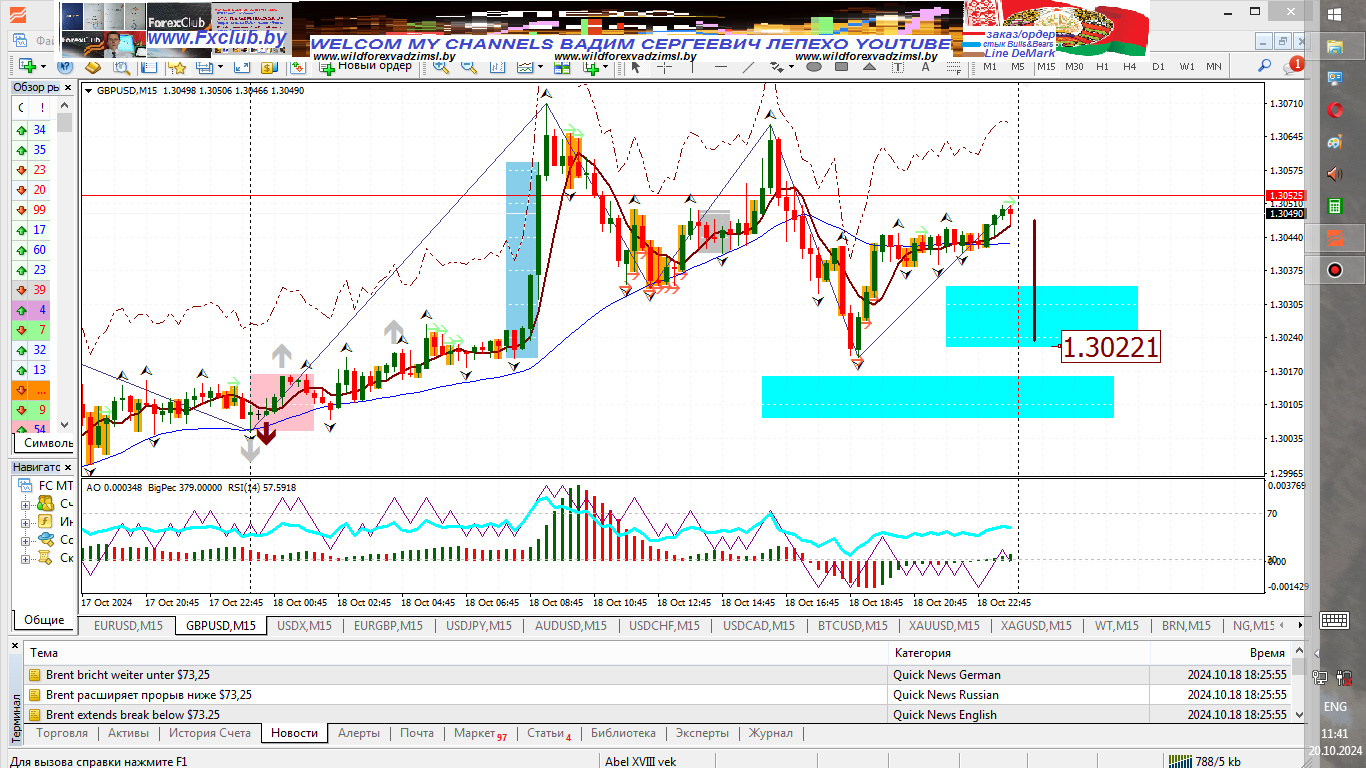Screen dimensions: 1366x768
Task: Open the Market Watch gold stack icon
Action: coord(93,66)
